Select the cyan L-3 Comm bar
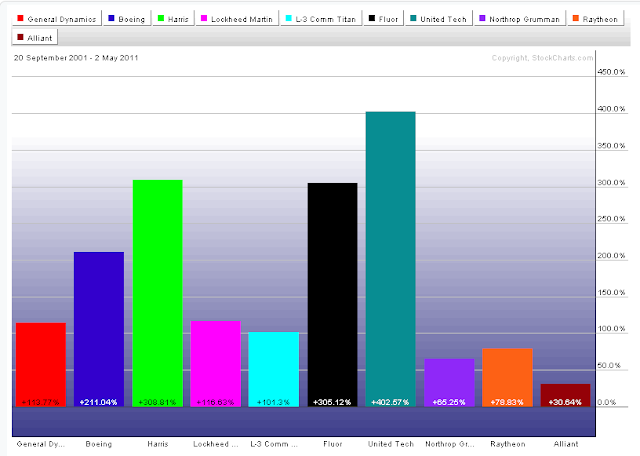The image size is (640, 456). click(273, 369)
